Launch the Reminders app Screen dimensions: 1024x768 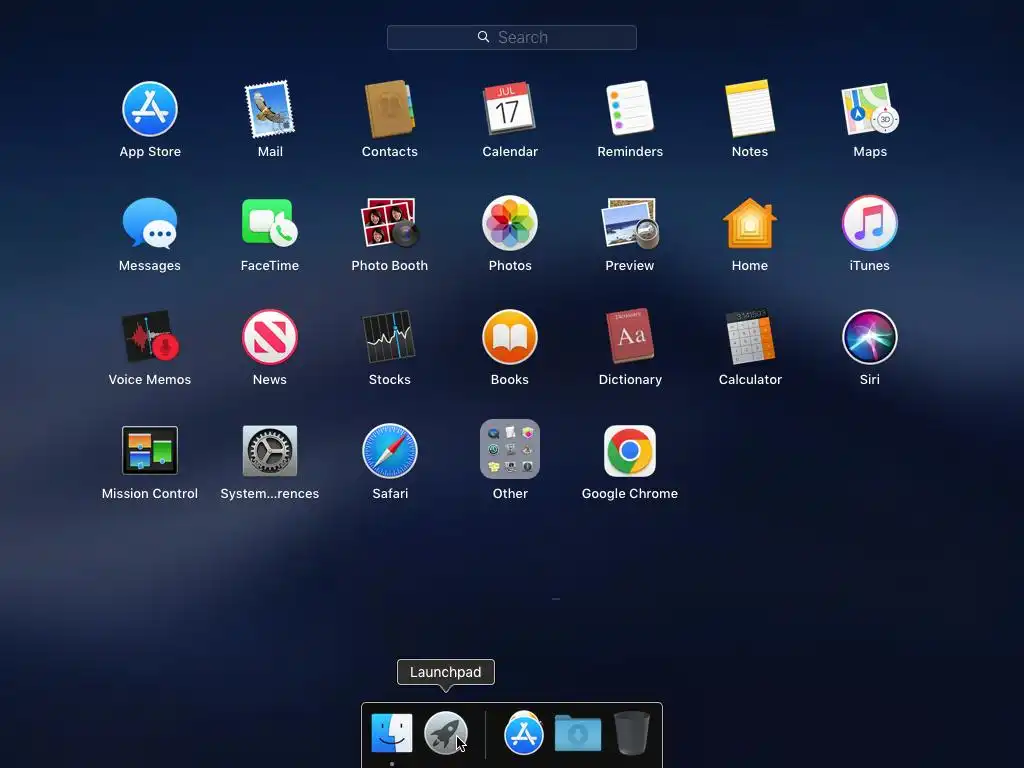(630, 109)
